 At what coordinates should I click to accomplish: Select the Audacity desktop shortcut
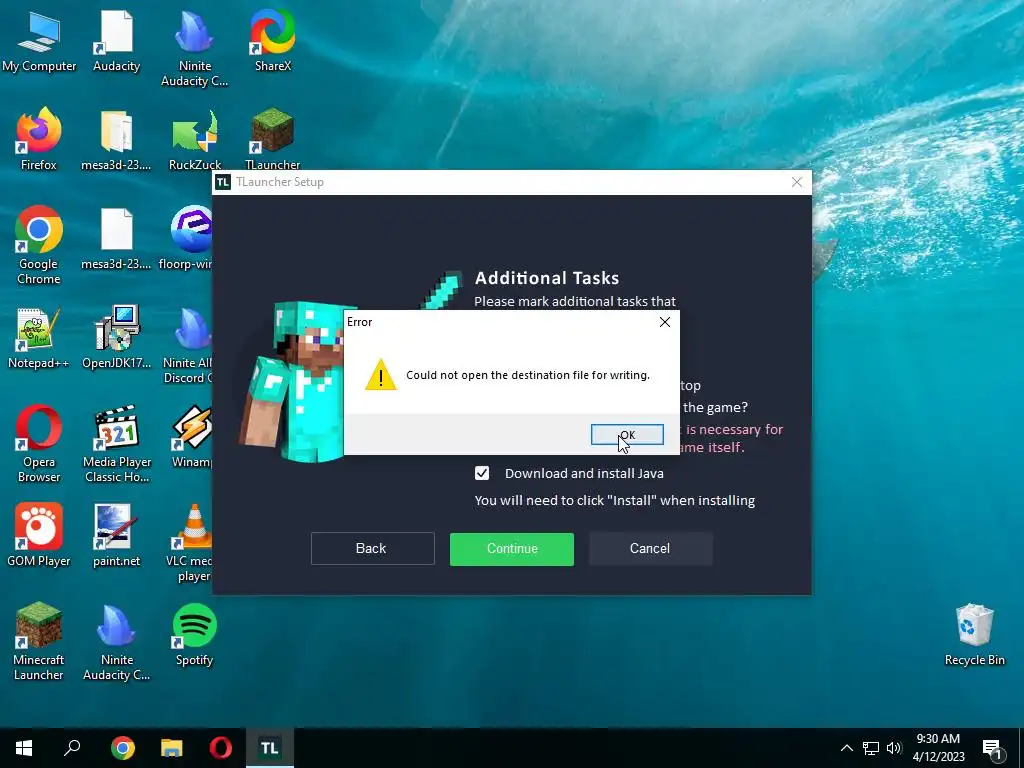116,40
